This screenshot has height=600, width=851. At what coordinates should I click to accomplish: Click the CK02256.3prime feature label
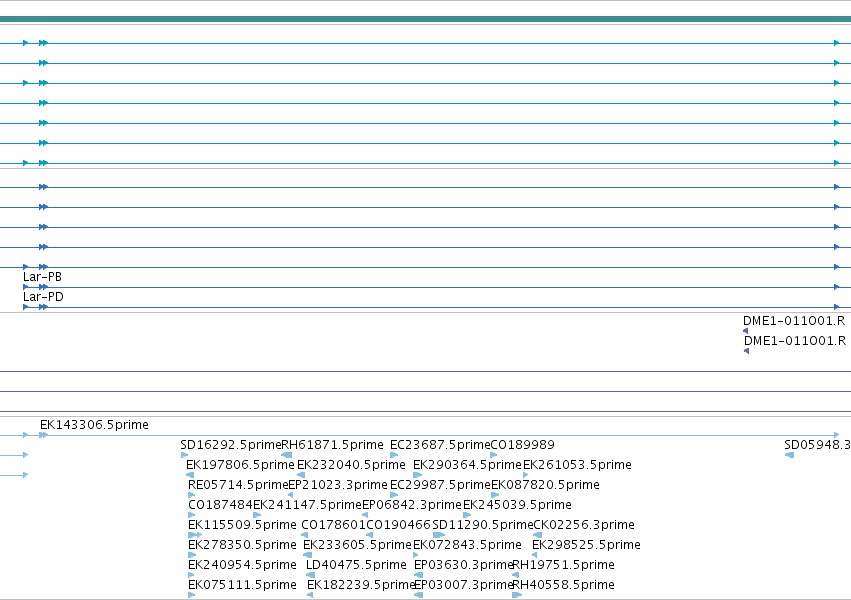584,525
